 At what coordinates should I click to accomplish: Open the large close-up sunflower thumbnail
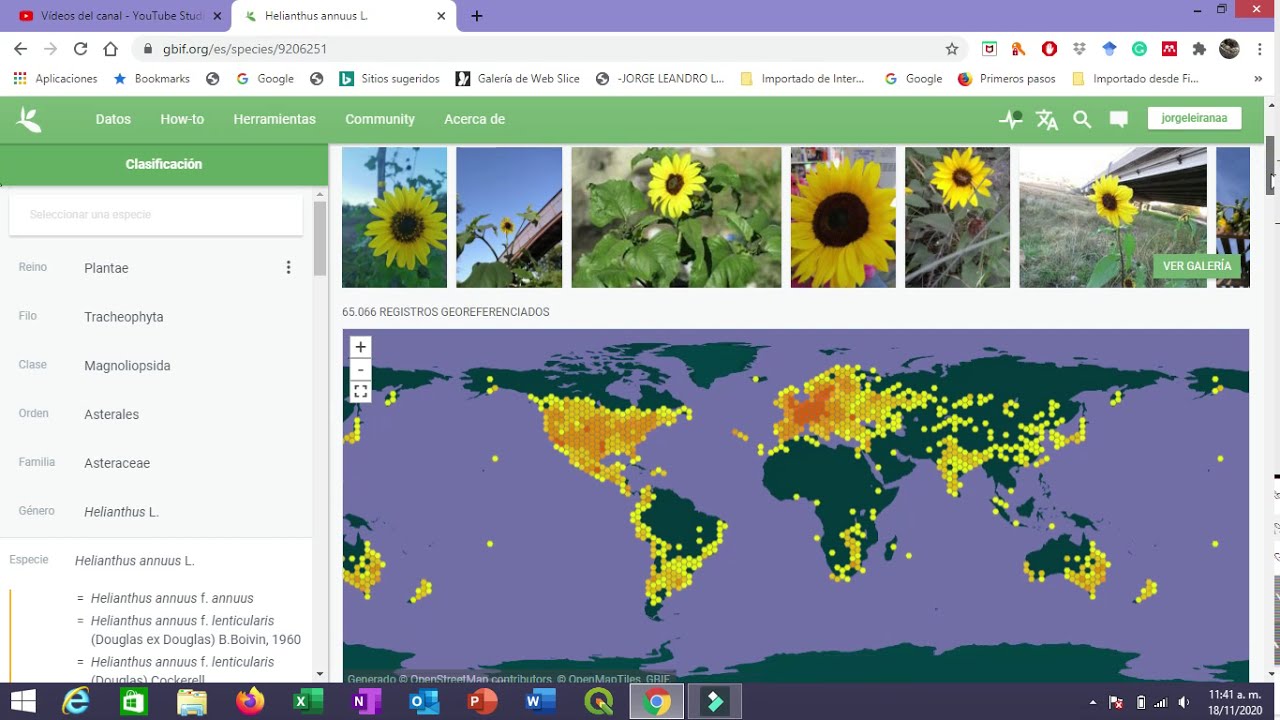pos(843,217)
